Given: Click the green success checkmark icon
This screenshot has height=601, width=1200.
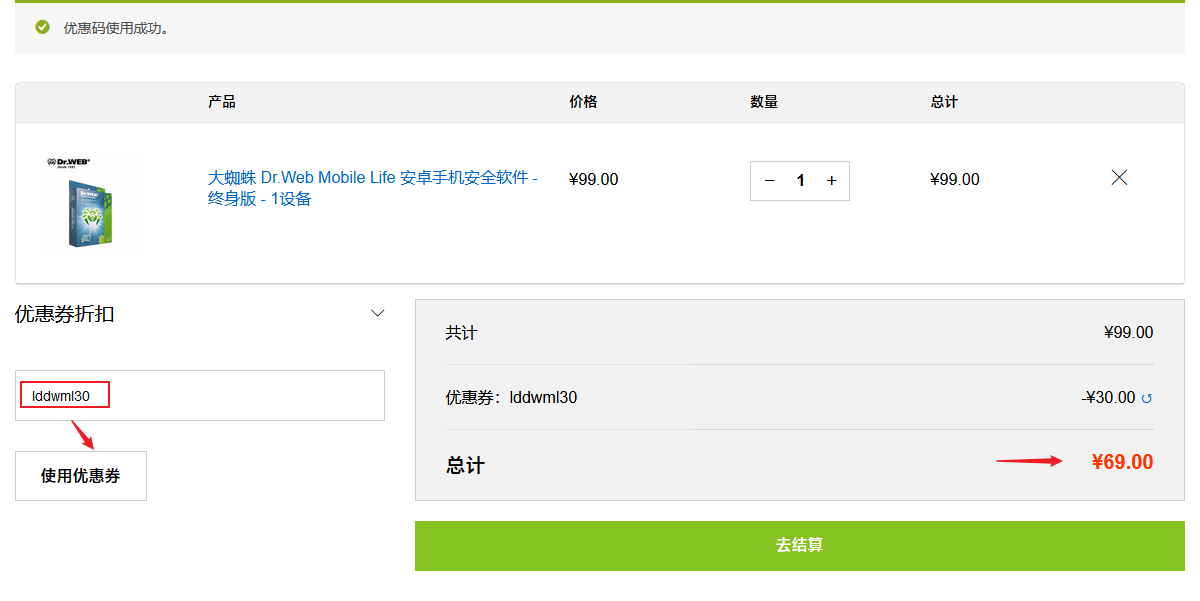Looking at the screenshot, I should click(40, 27).
